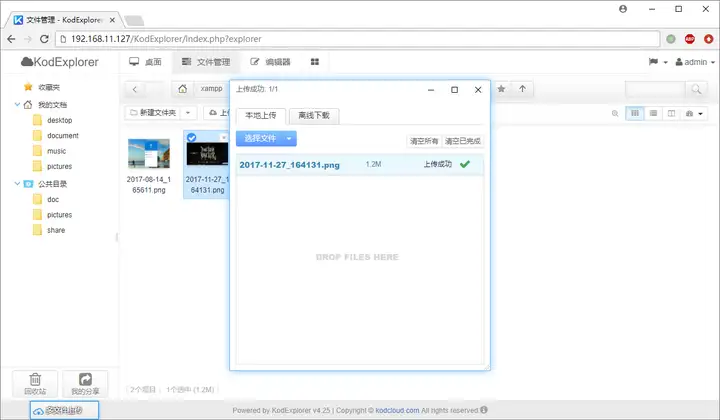Maximize the upload dialog

pos(455,90)
